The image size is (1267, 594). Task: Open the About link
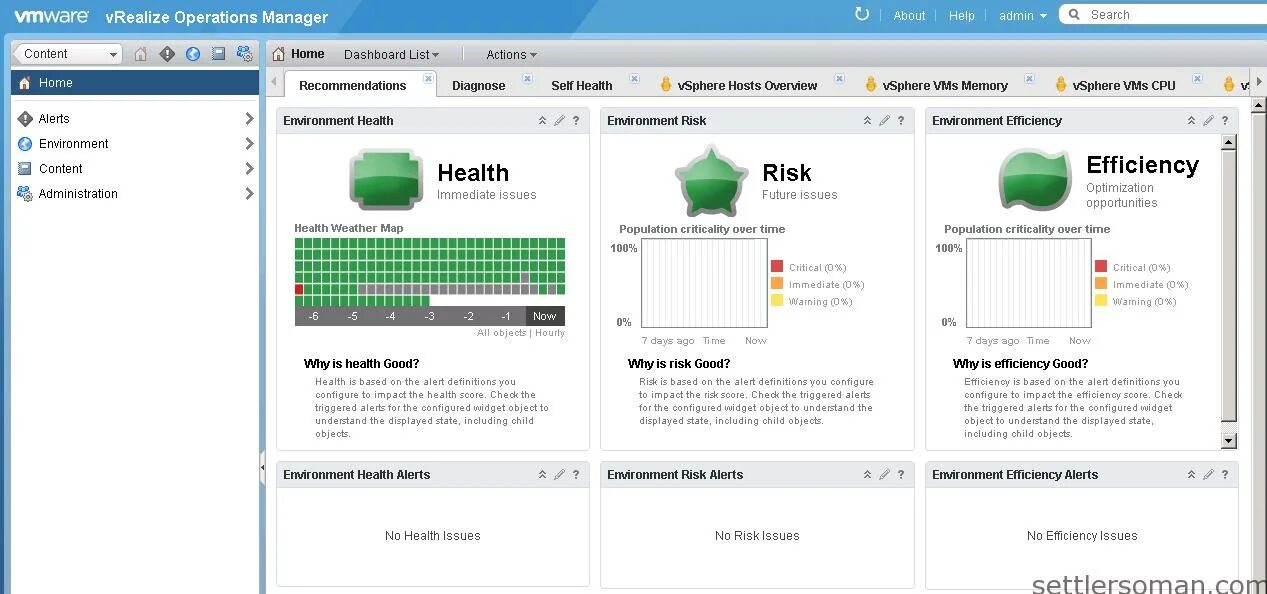[909, 15]
